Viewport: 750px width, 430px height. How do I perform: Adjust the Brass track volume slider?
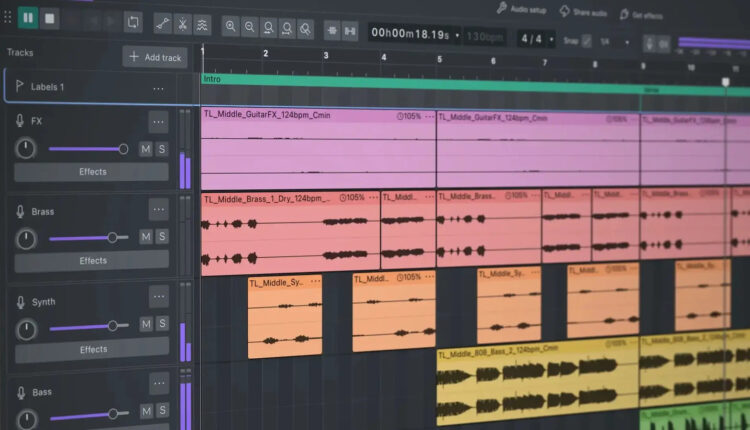pyautogui.click(x=89, y=237)
